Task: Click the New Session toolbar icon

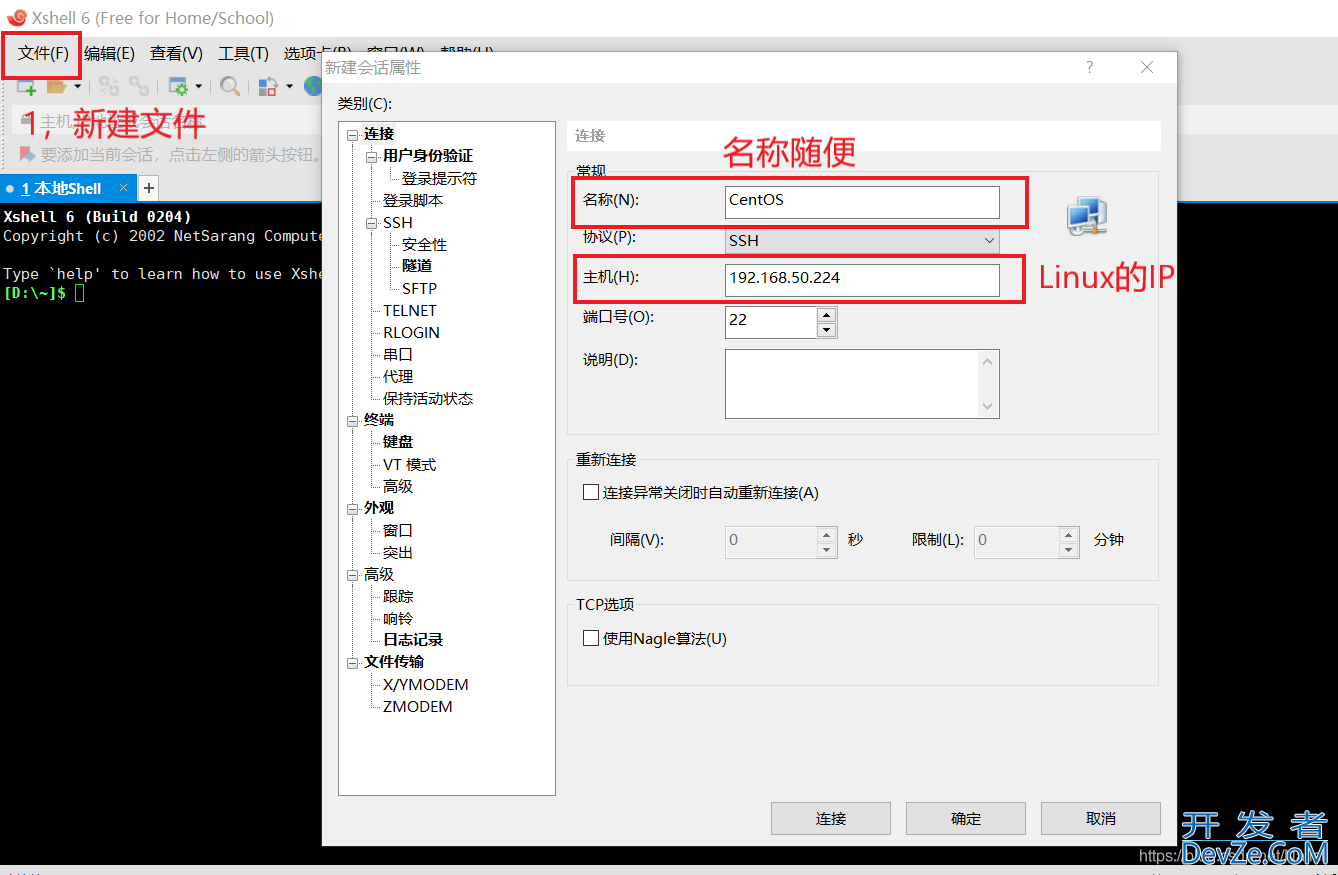Action: coord(26,87)
